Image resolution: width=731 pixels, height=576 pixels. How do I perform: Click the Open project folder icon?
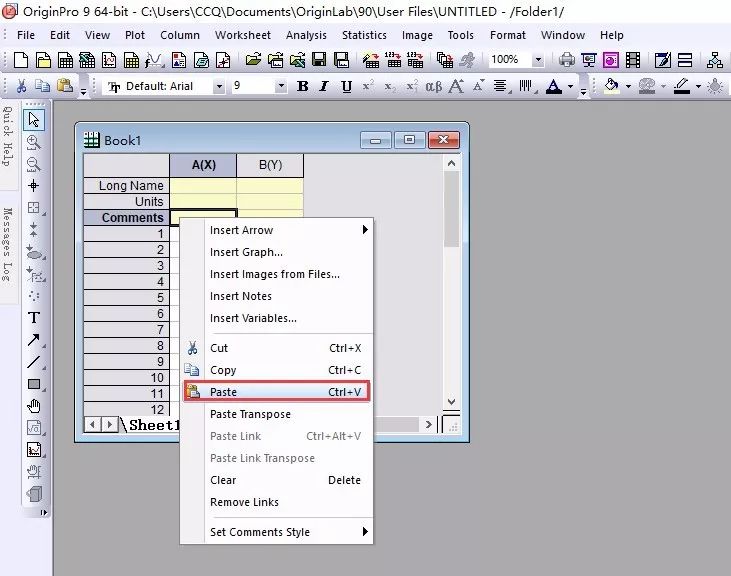[x=253, y=60]
